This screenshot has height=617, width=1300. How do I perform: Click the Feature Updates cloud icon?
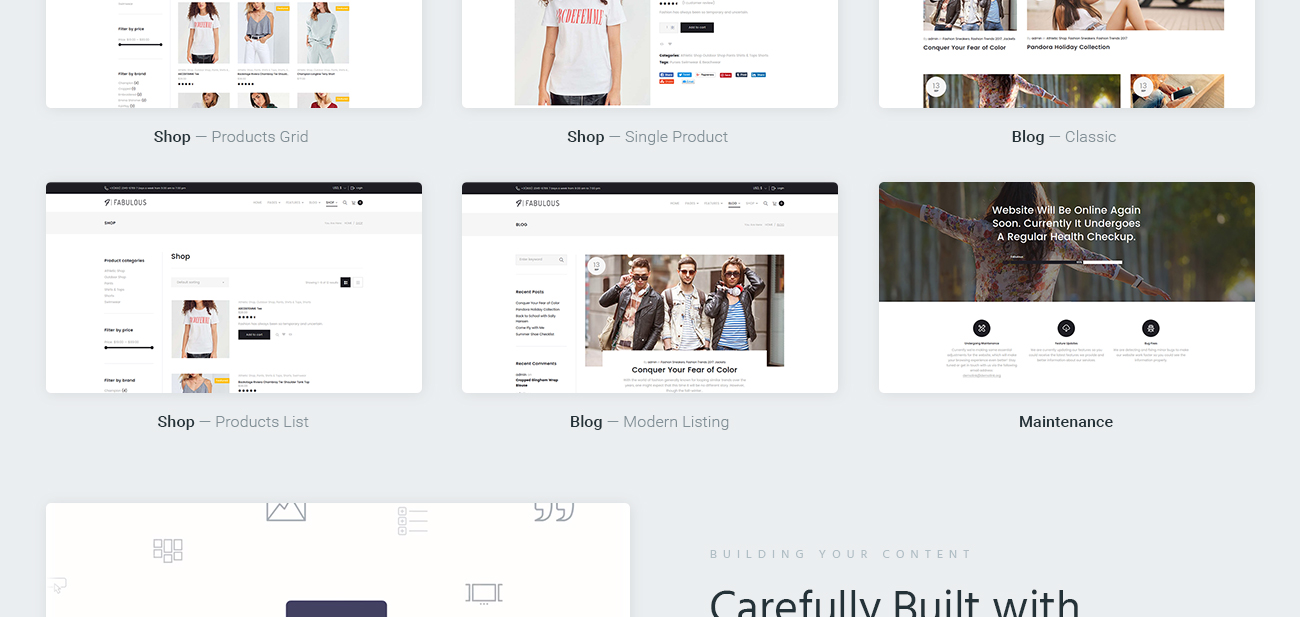coord(1066,328)
